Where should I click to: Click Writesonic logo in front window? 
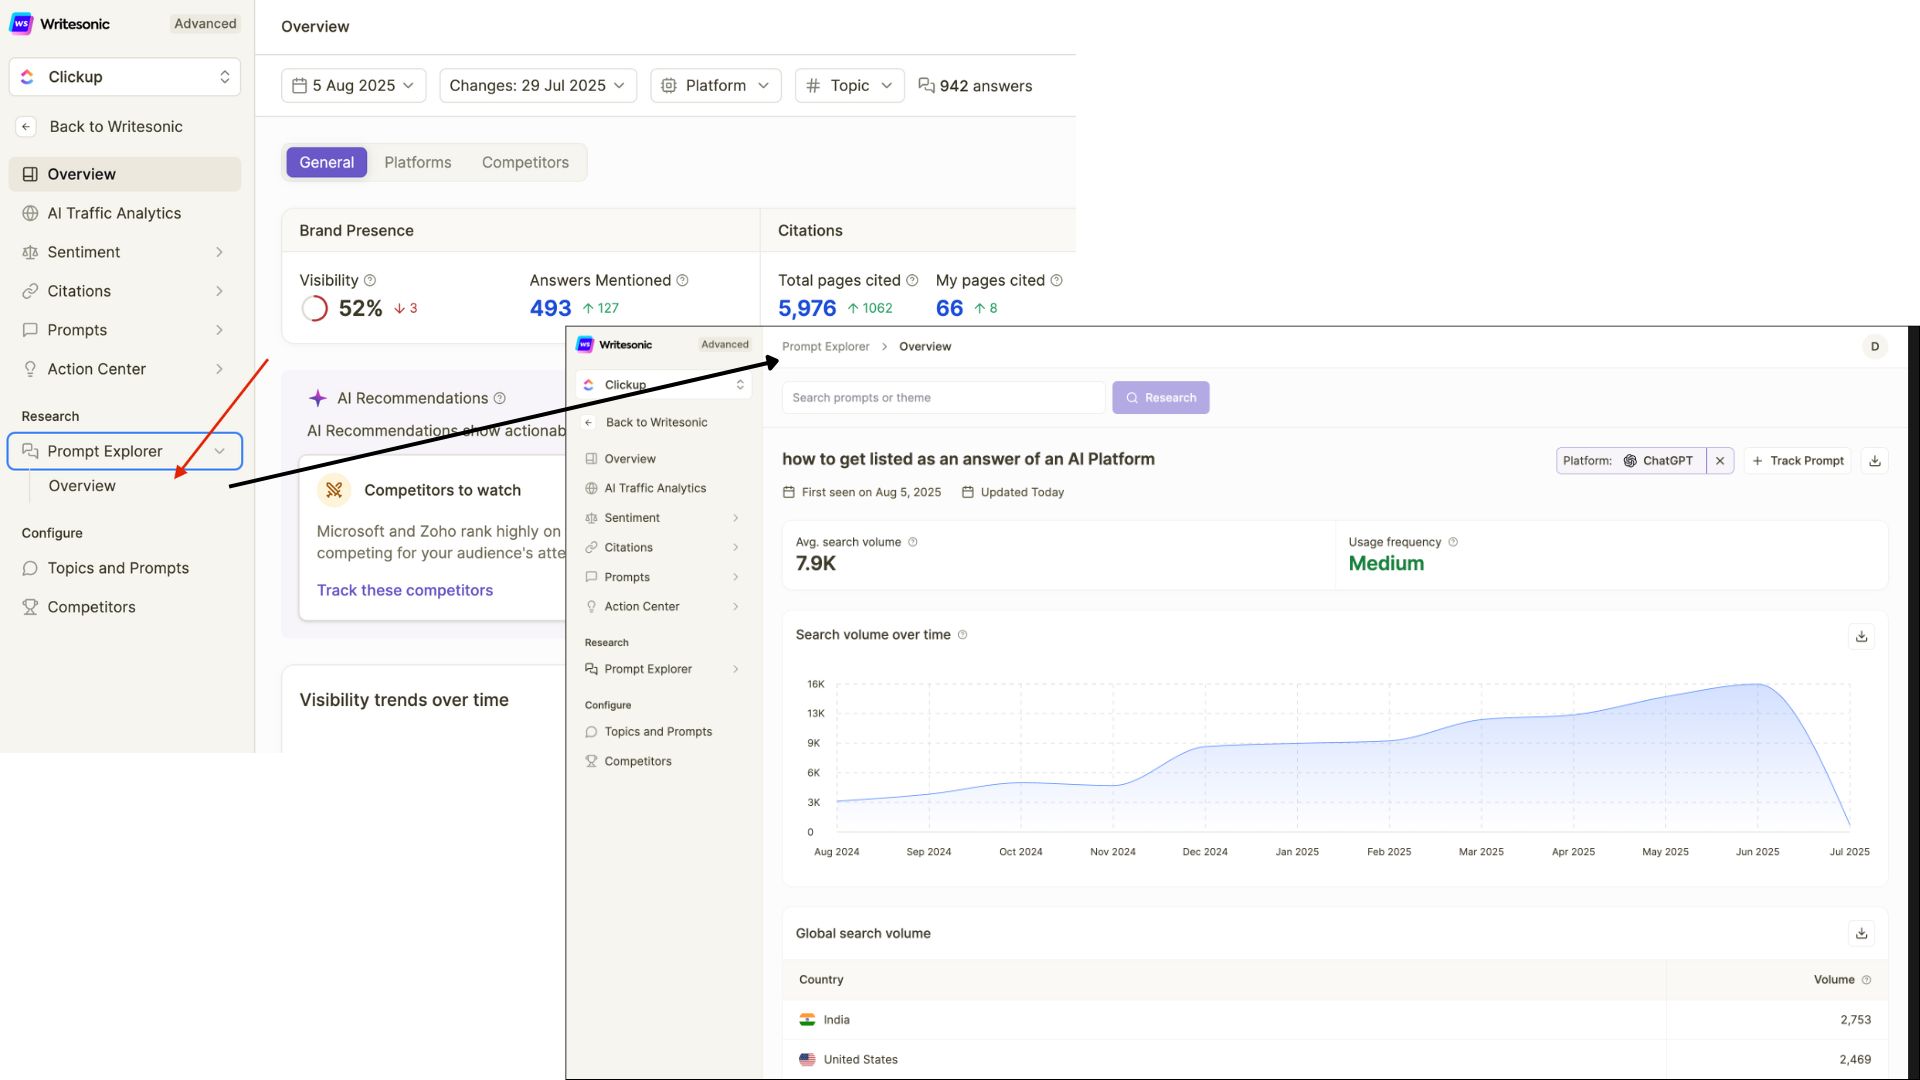(x=614, y=345)
